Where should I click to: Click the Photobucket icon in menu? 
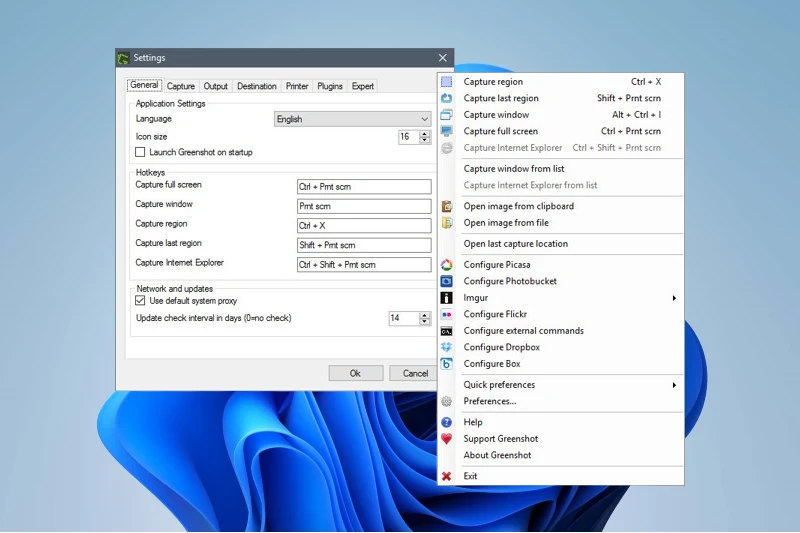click(x=446, y=281)
